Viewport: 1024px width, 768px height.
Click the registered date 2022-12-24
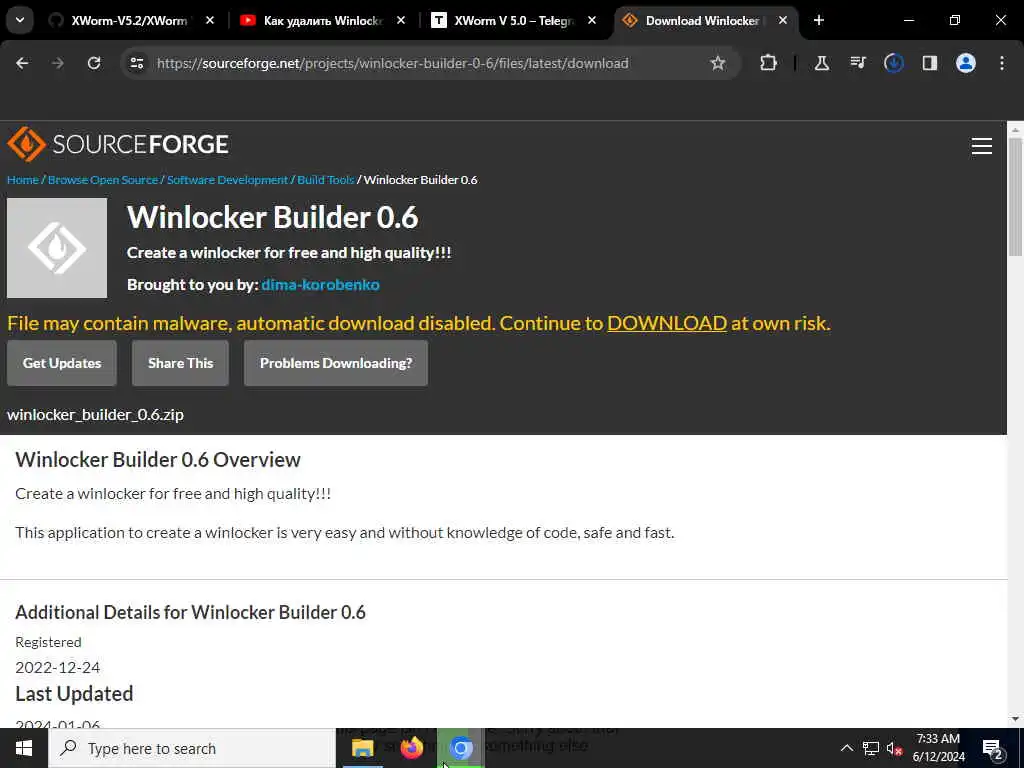tap(57, 667)
